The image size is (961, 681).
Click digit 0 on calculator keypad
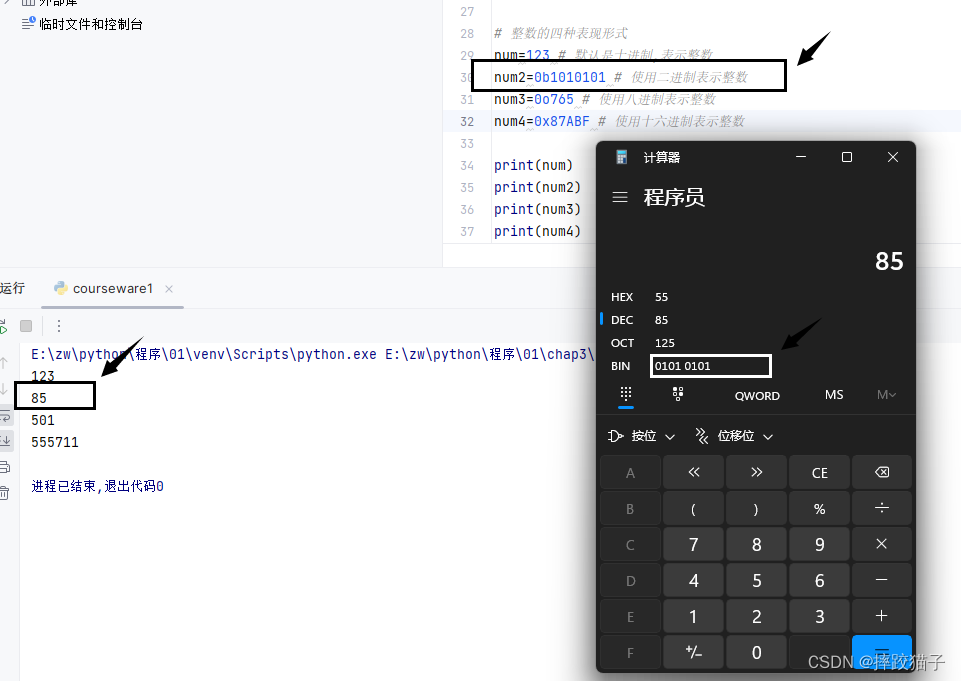click(x=757, y=652)
